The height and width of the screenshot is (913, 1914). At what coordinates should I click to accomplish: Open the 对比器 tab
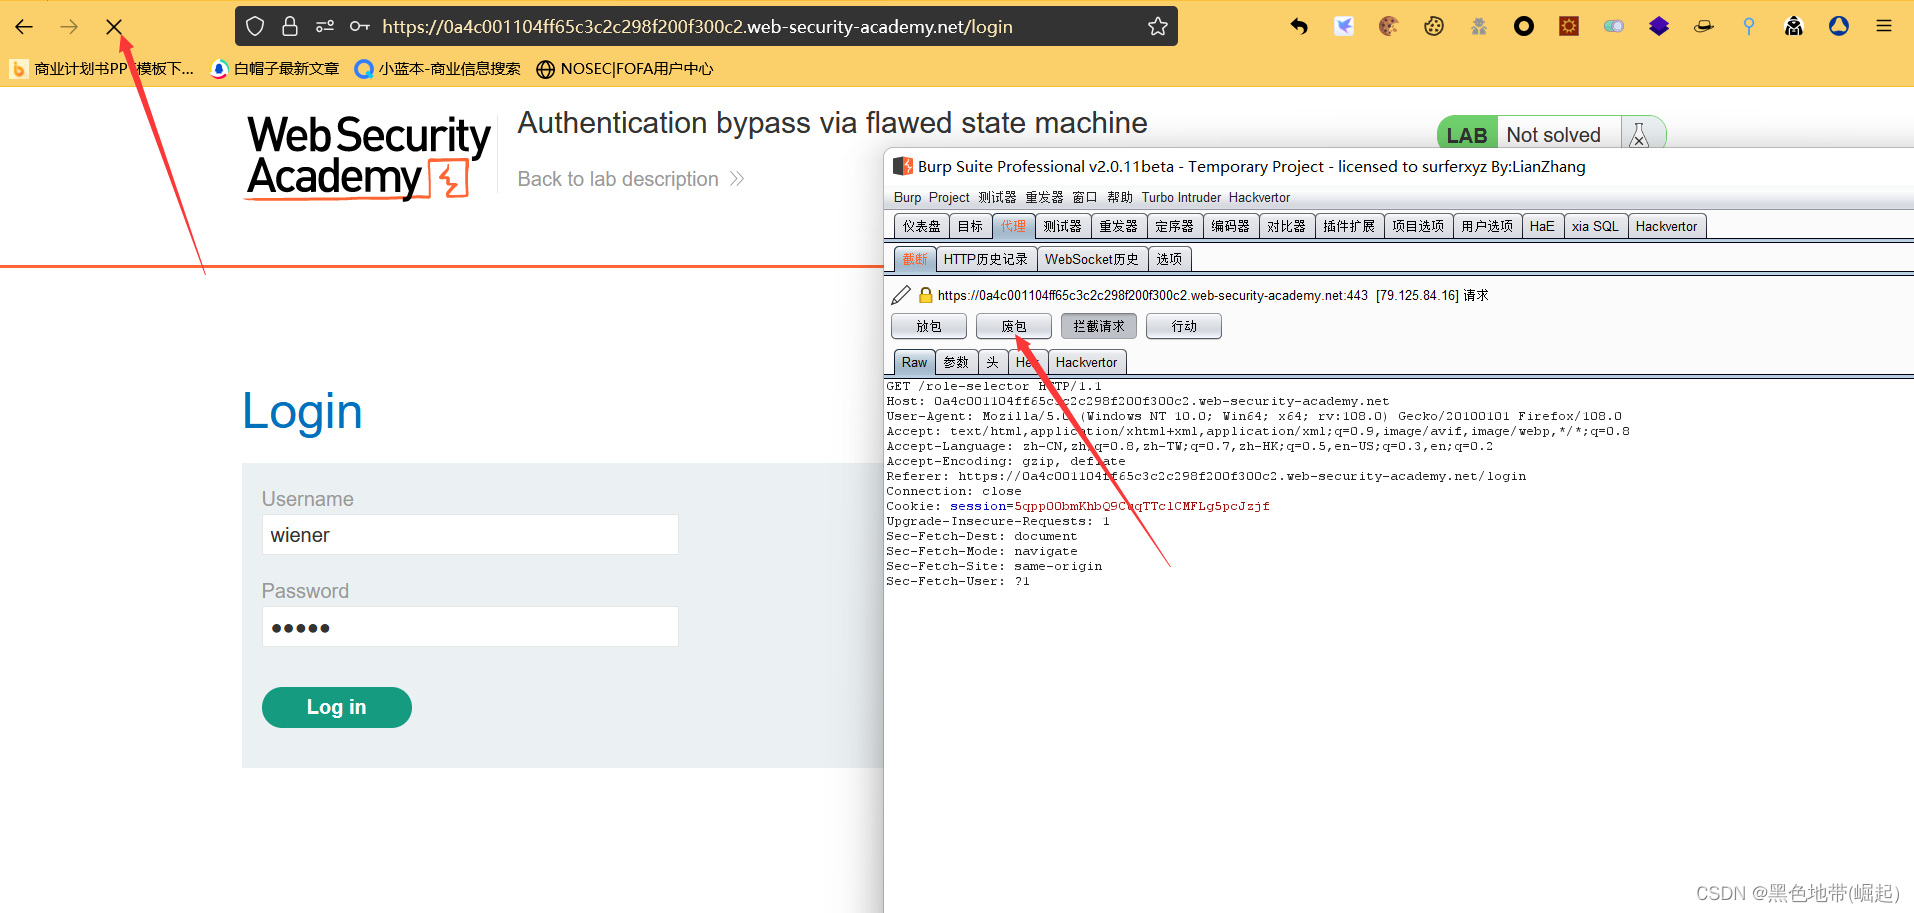1286,226
